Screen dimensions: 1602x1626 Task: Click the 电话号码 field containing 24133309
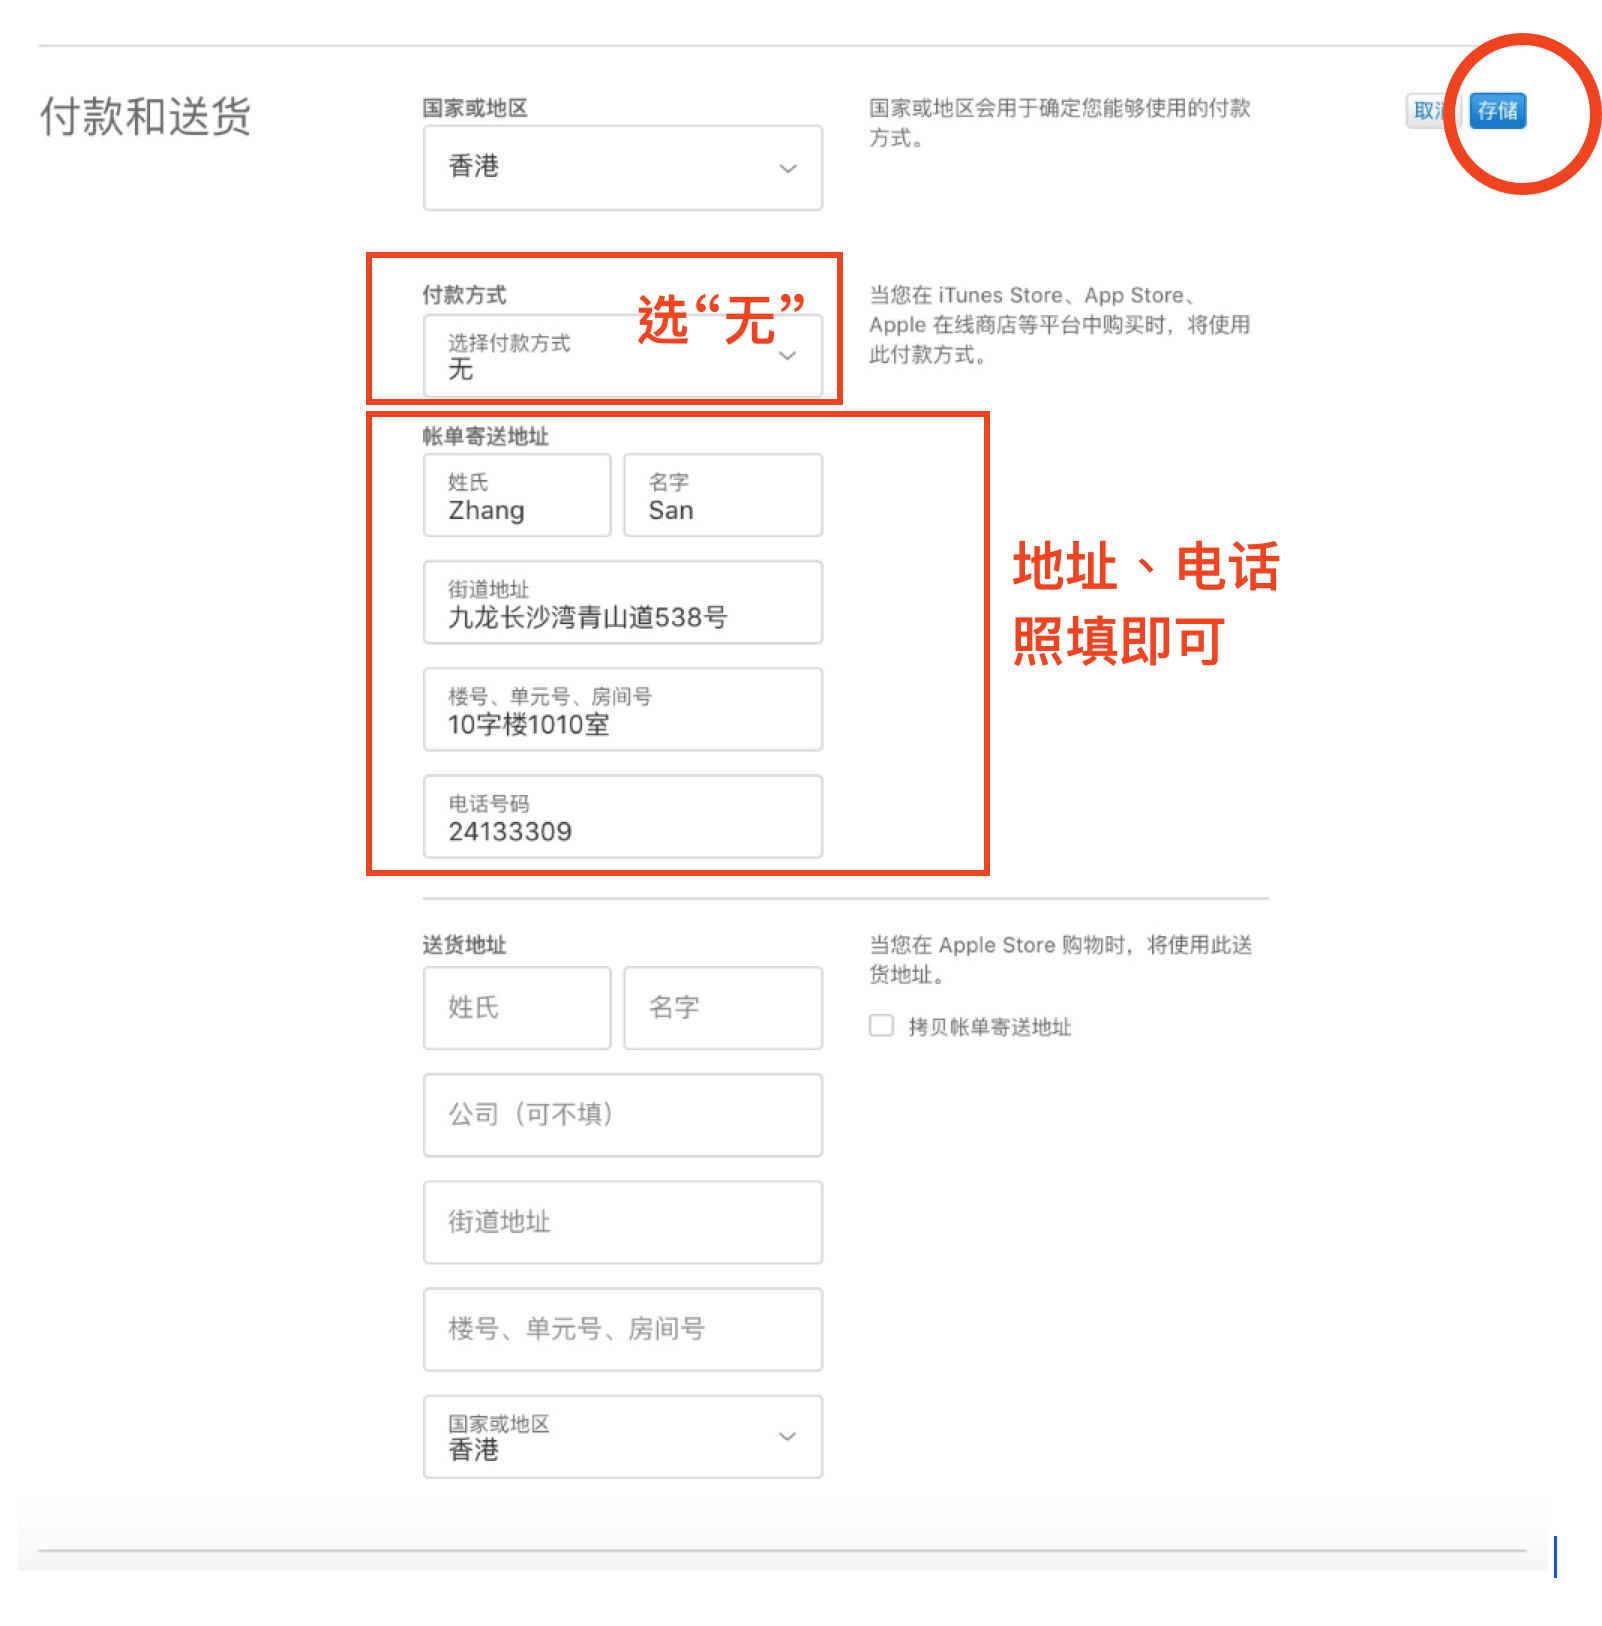coord(621,817)
